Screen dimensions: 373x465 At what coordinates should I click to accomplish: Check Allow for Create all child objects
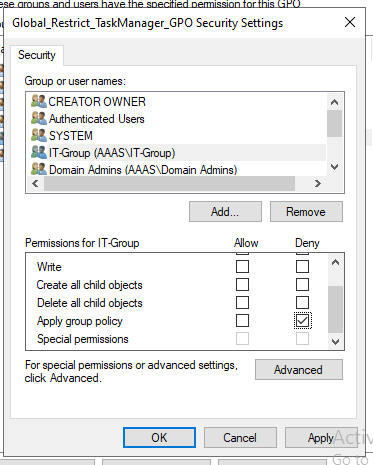click(x=242, y=285)
